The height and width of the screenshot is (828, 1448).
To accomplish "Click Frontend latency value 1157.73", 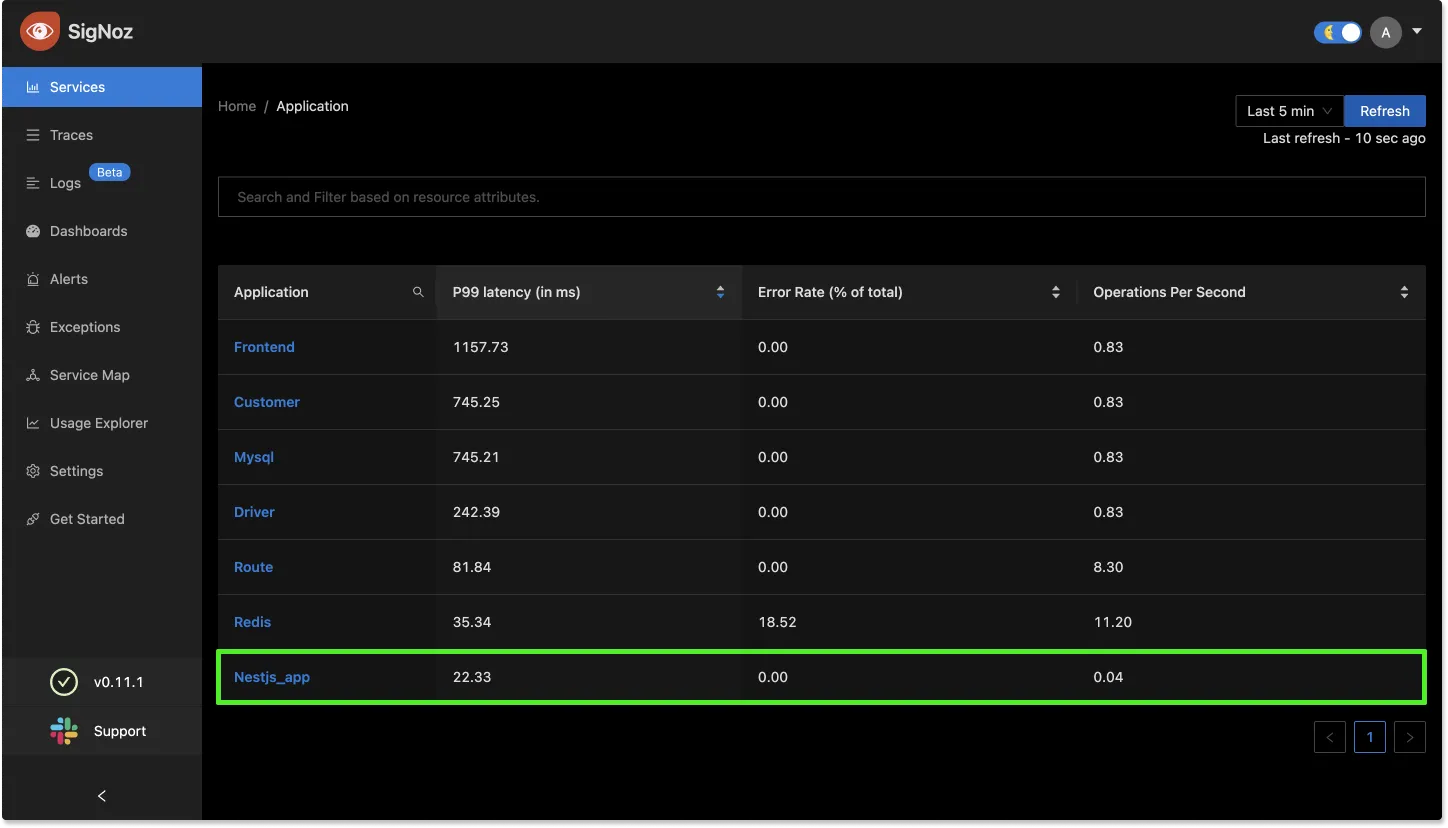I will (x=481, y=347).
